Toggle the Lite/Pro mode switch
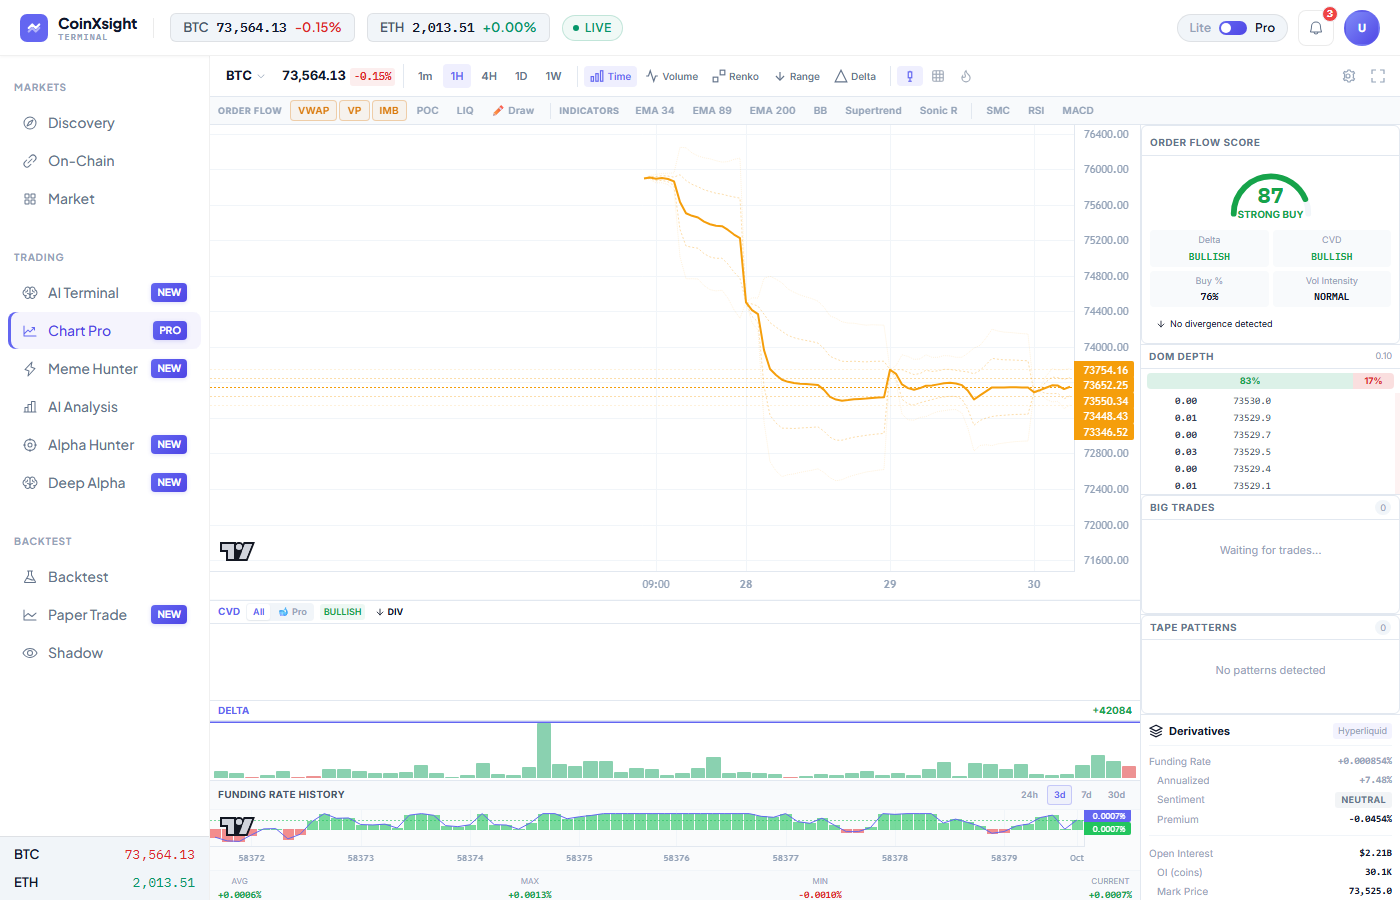This screenshot has width=1400, height=900. [x=1233, y=28]
